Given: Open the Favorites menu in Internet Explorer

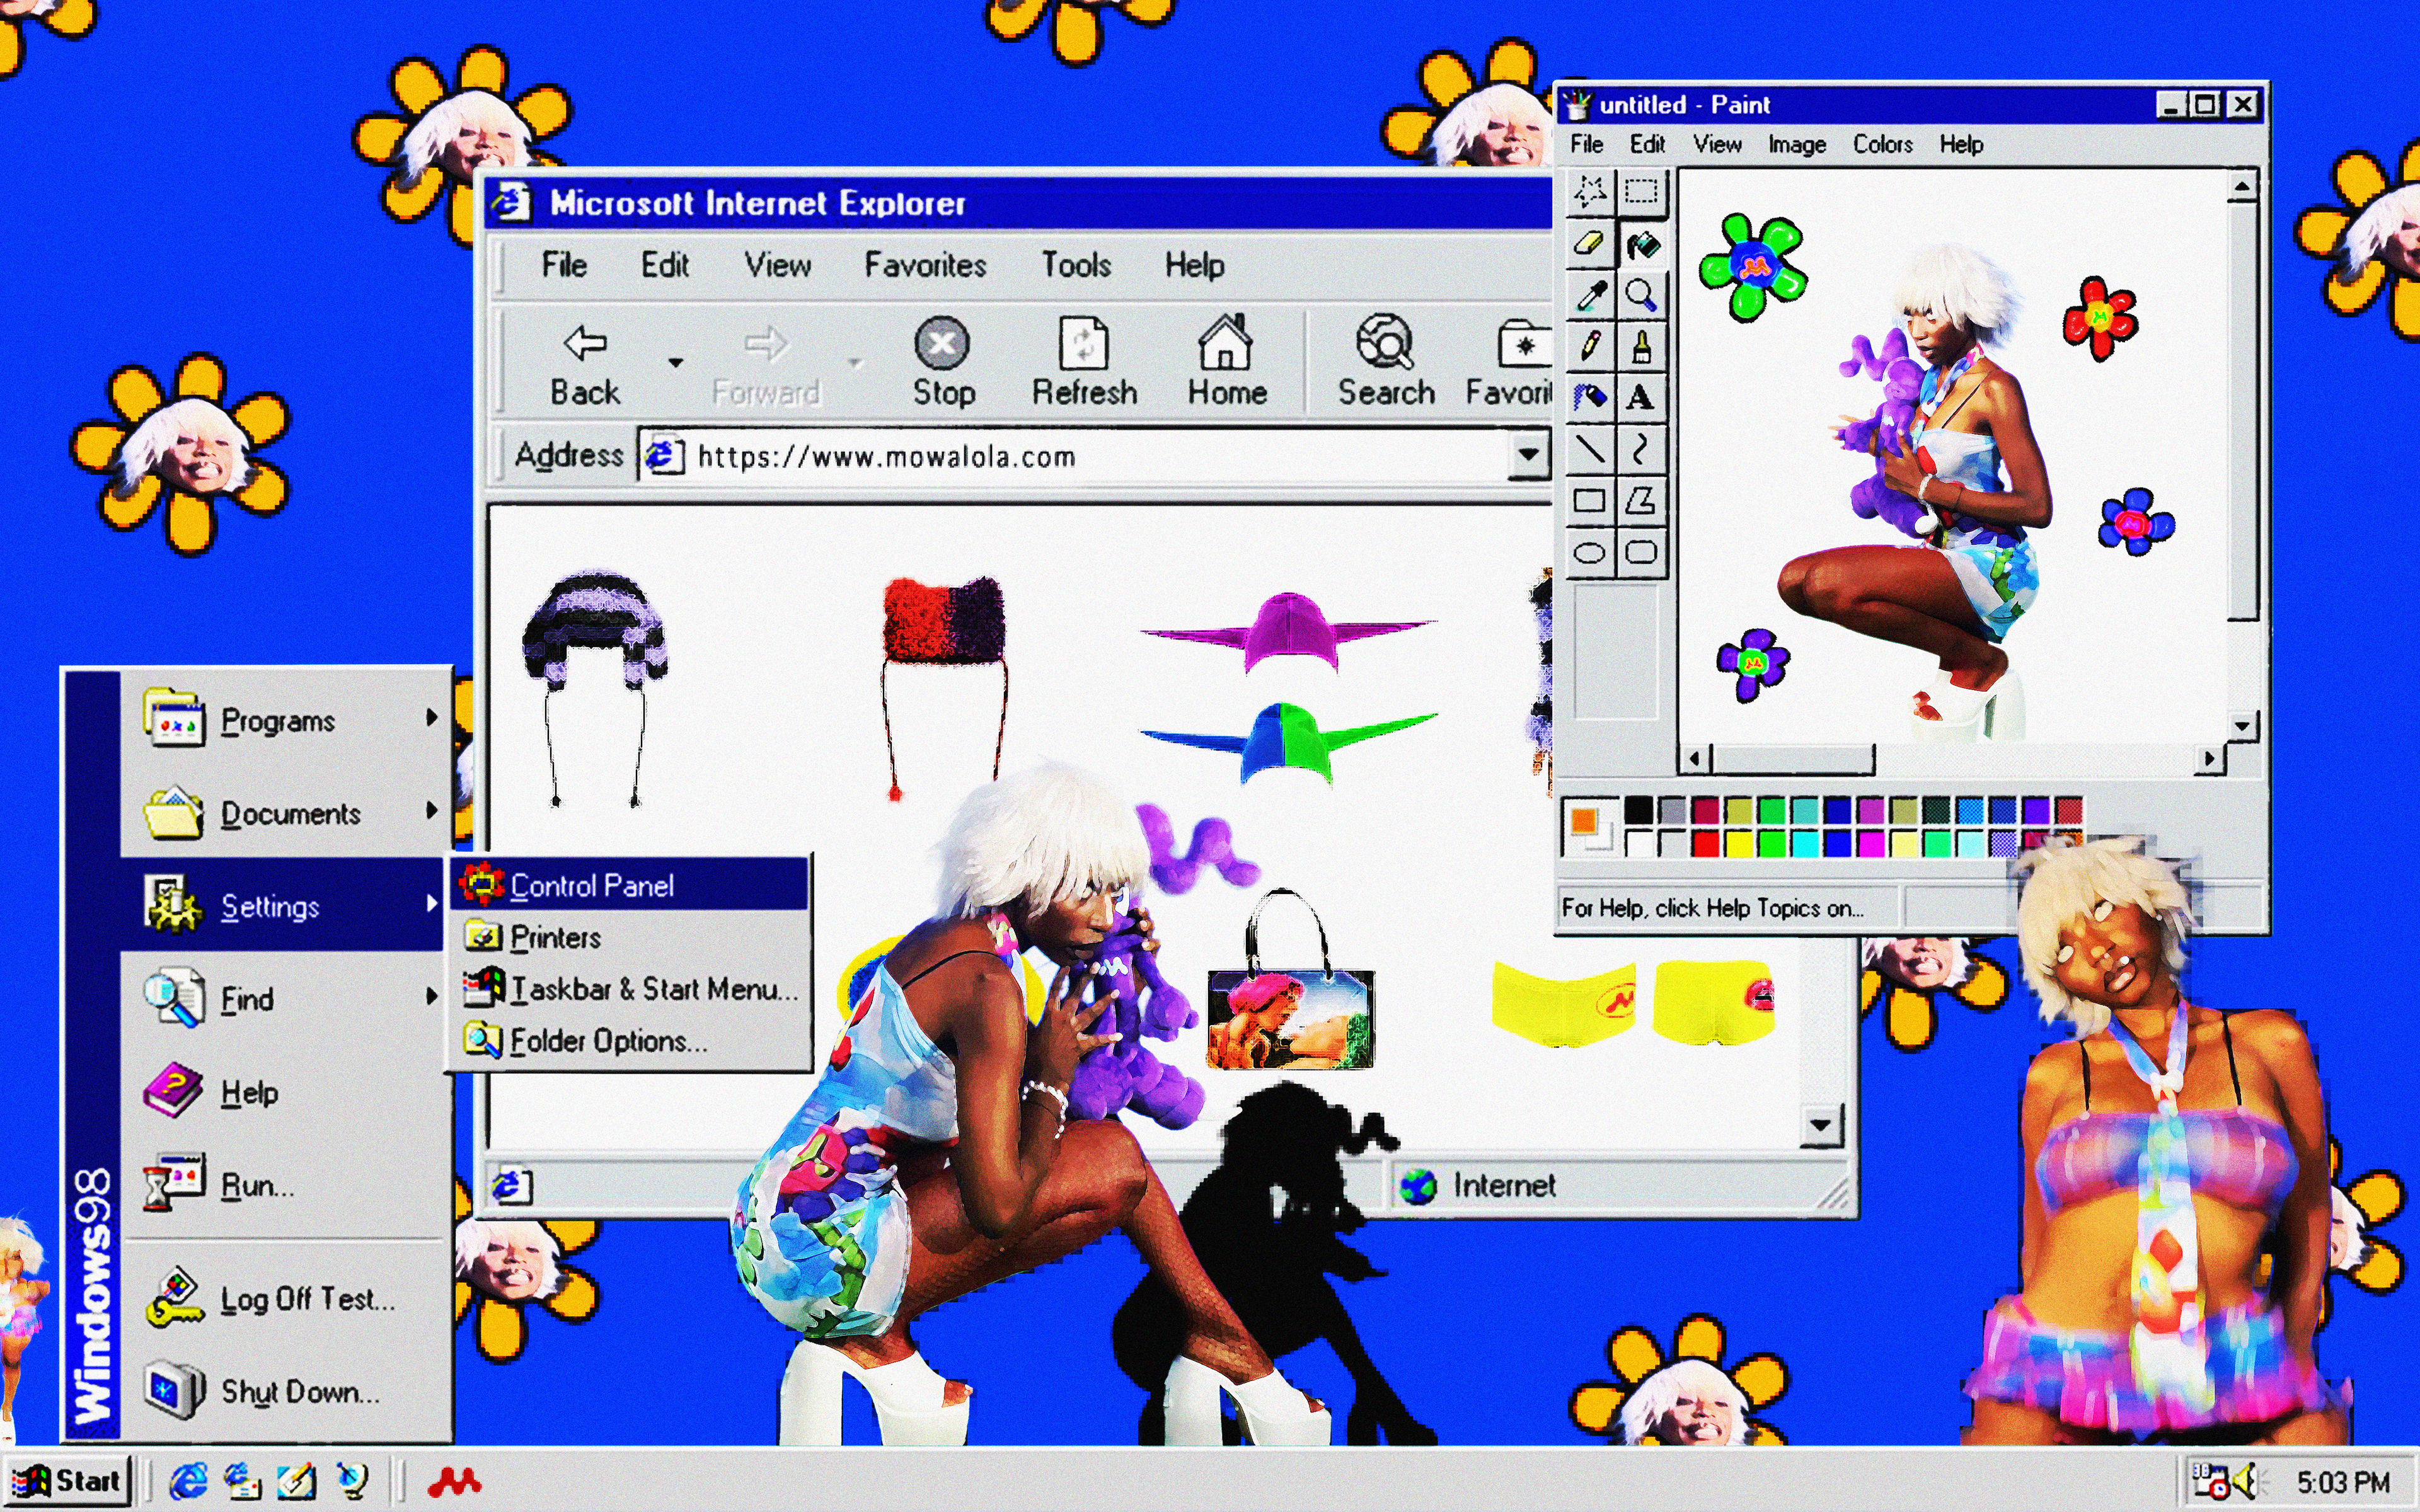Looking at the screenshot, I should pyautogui.click(x=925, y=265).
